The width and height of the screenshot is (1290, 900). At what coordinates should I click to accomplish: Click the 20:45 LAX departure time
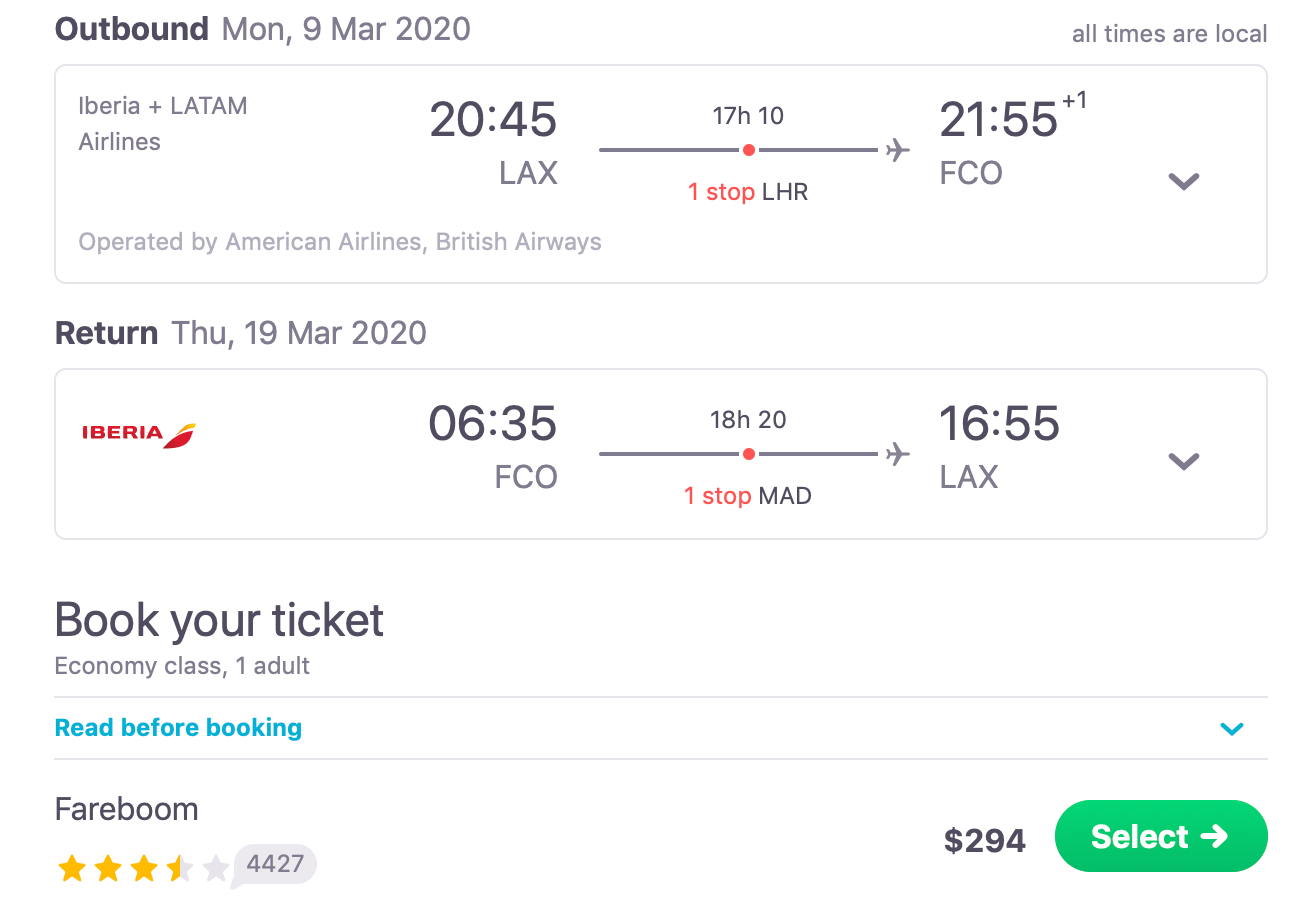point(493,120)
